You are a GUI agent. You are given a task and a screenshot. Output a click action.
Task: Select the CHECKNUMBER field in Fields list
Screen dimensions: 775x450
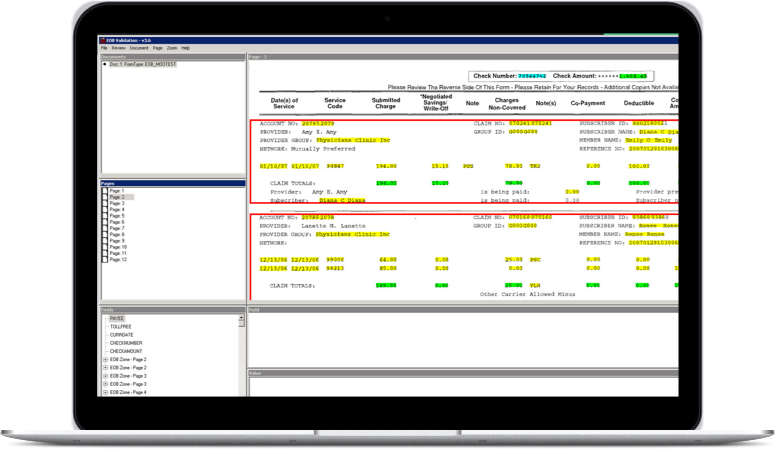coord(127,343)
